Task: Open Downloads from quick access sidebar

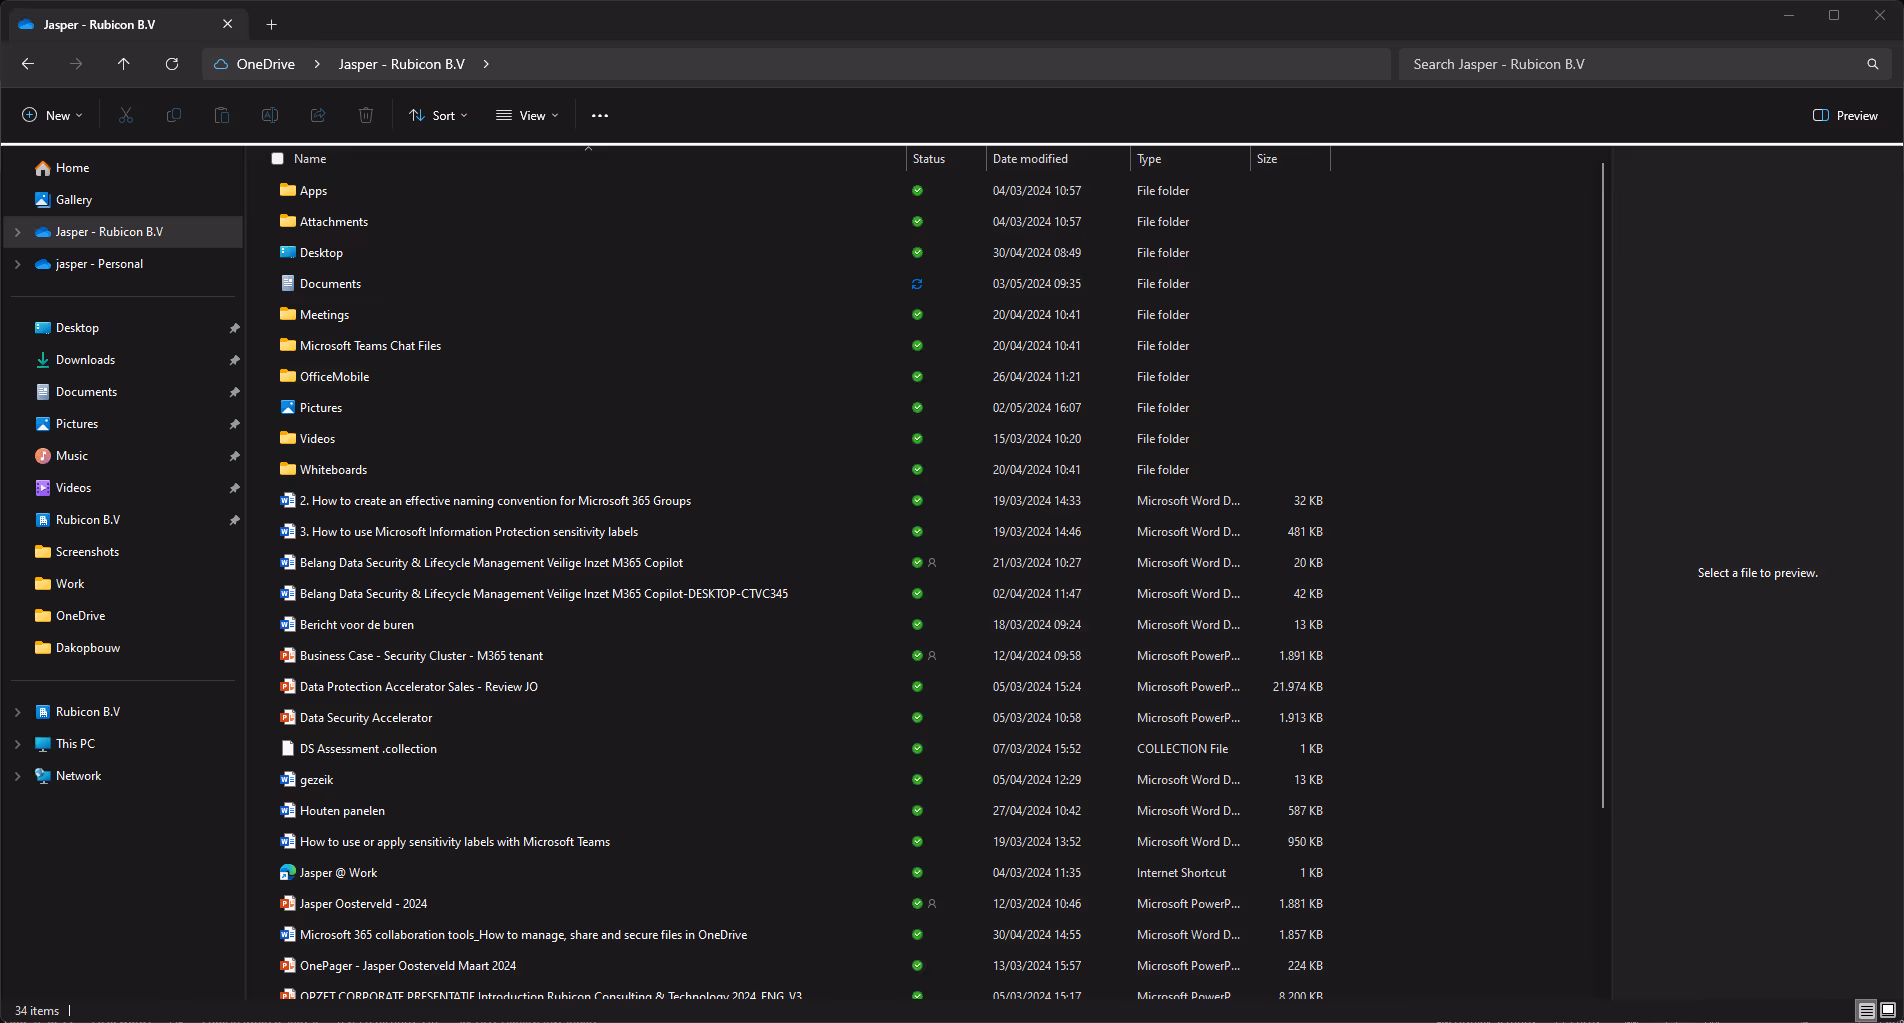Action: tap(85, 360)
